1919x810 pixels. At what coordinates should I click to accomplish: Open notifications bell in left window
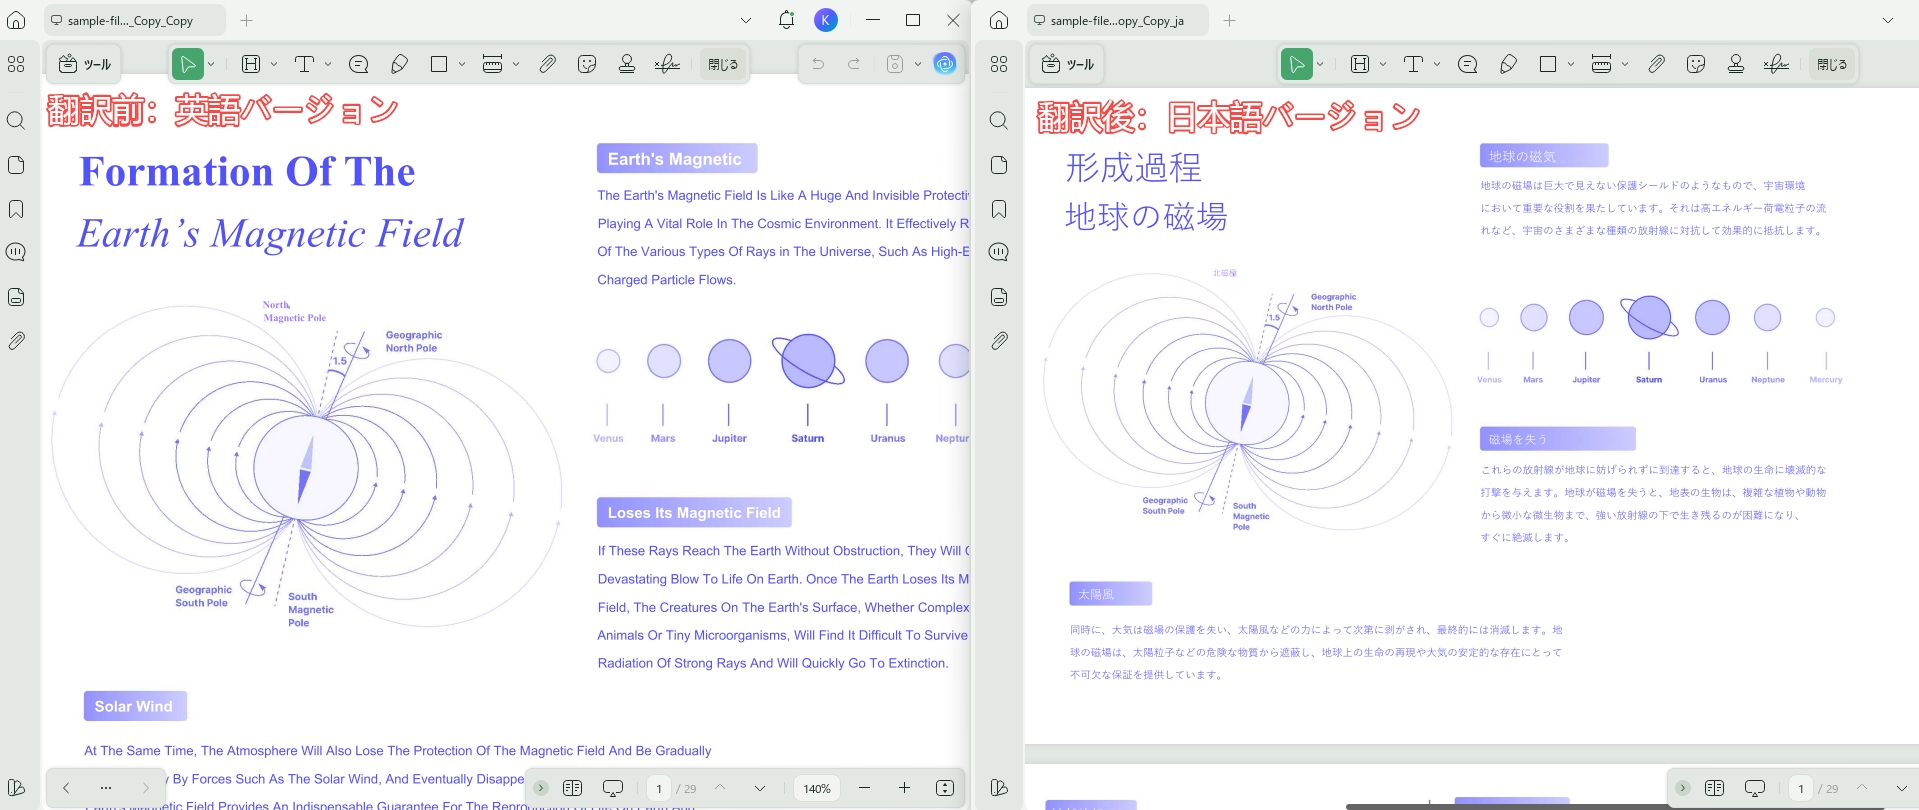click(x=786, y=20)
